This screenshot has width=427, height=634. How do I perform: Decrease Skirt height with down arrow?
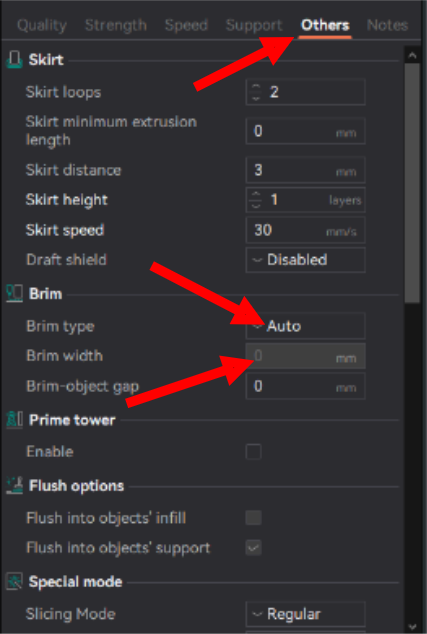tap(256, 205)
